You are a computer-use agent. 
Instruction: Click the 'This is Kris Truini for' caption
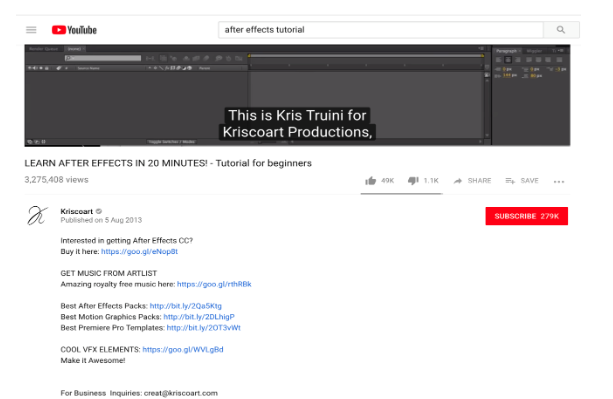pos(297,115)
